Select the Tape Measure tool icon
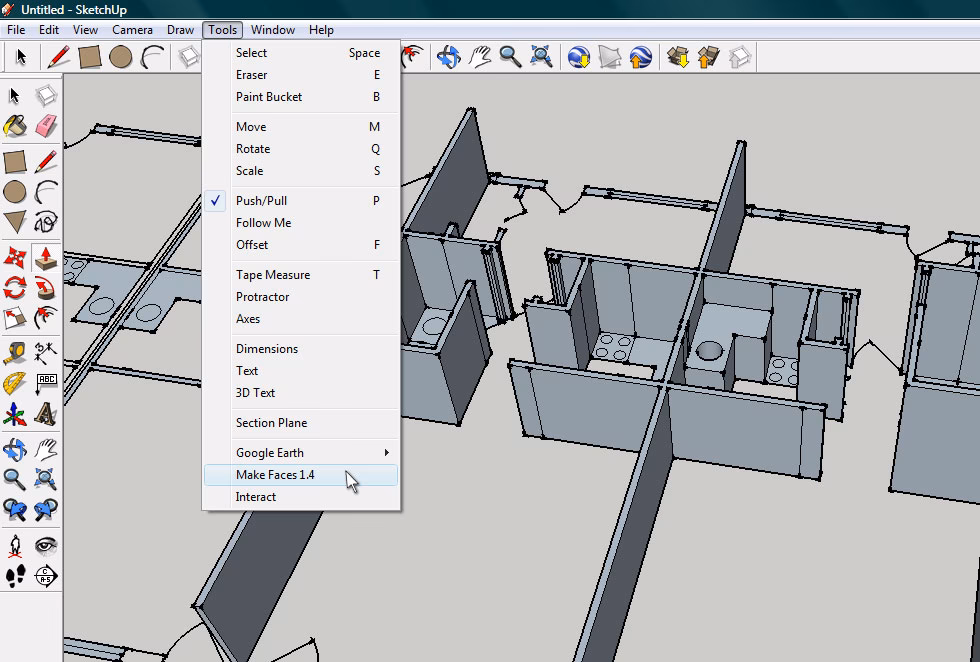 15,352
